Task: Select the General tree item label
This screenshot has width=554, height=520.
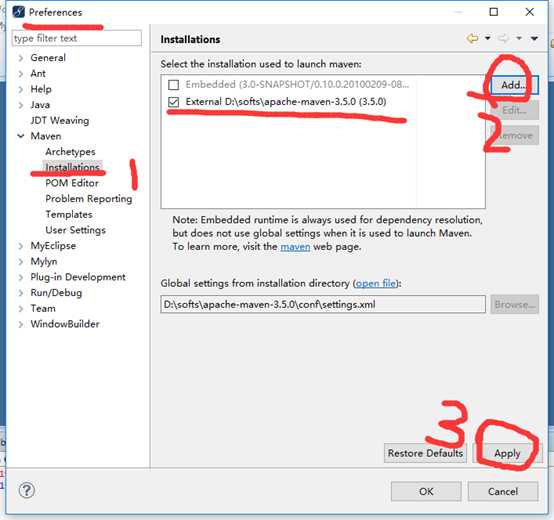Action: coord(48,58)
